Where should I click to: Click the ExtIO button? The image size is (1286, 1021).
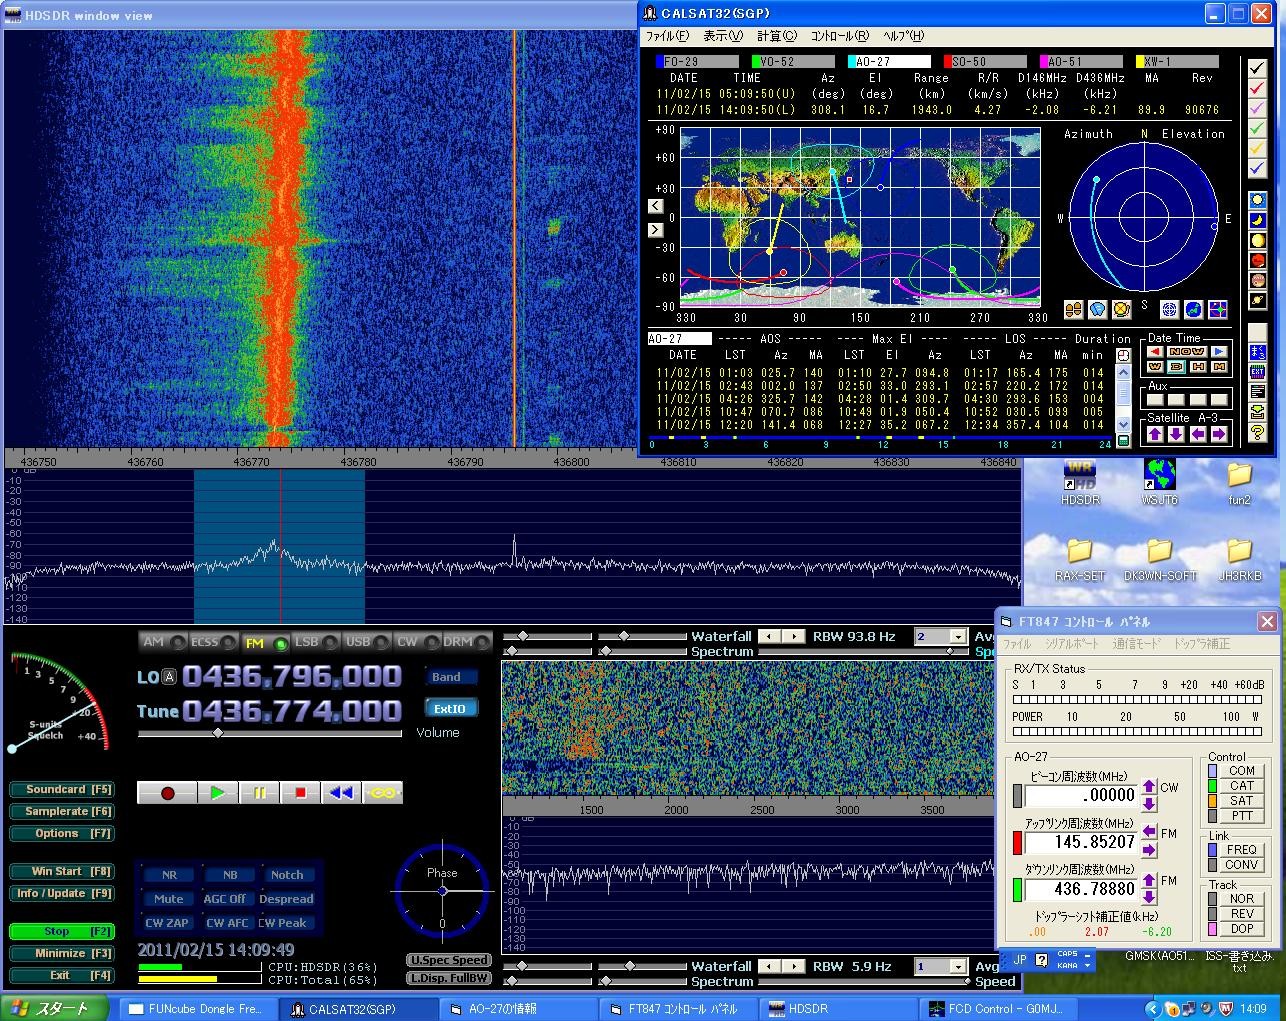point(450,709)
